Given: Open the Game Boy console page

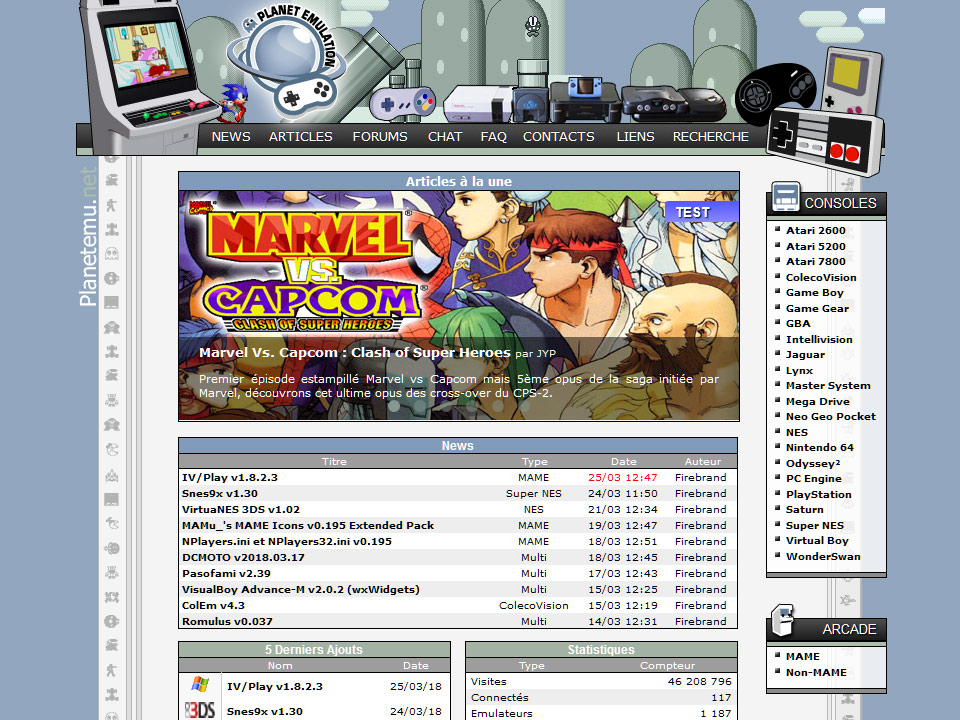Looking at the screenshot, I should (814, 293).
